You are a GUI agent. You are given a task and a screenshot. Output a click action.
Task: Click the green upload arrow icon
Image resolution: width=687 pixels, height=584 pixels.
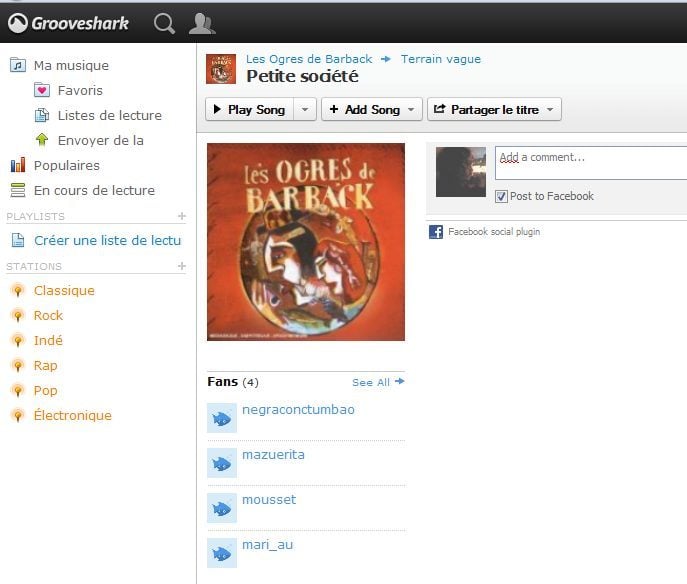pyautogui.click(x=42, y=140)
